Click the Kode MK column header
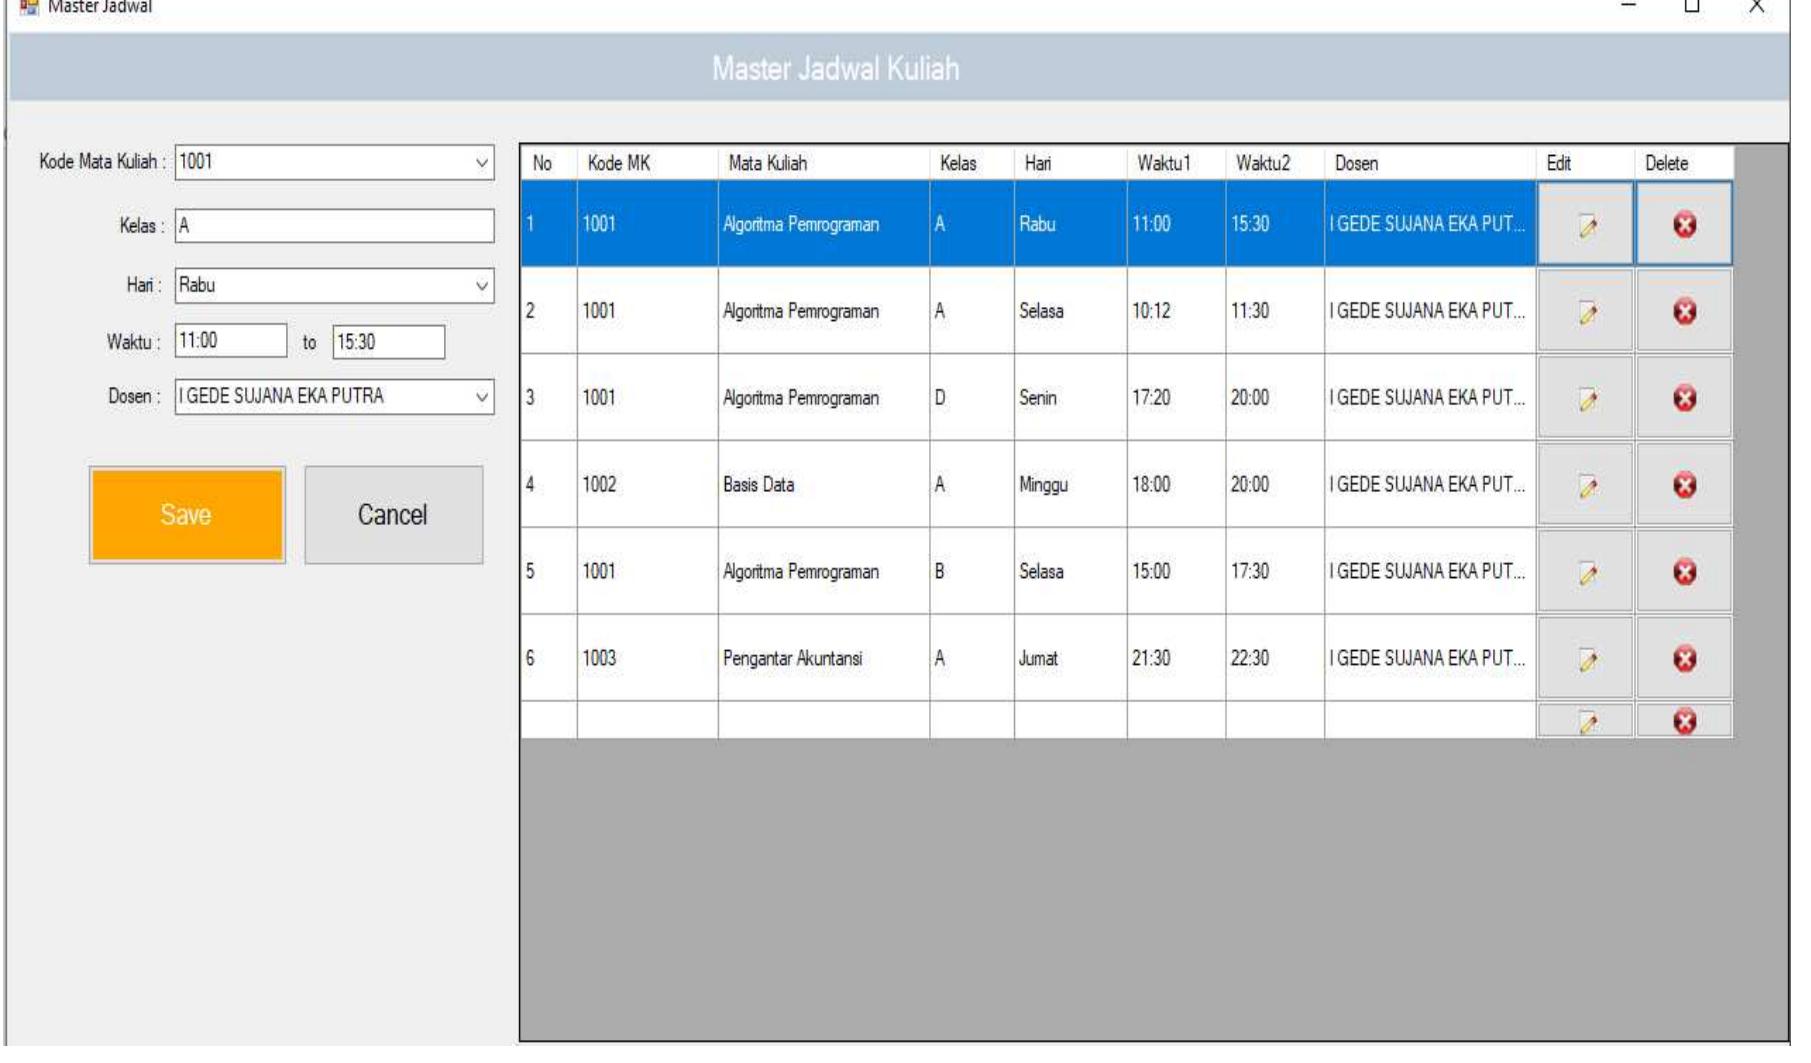Viewport: 1811px width, 1063px height. [648, 164]
